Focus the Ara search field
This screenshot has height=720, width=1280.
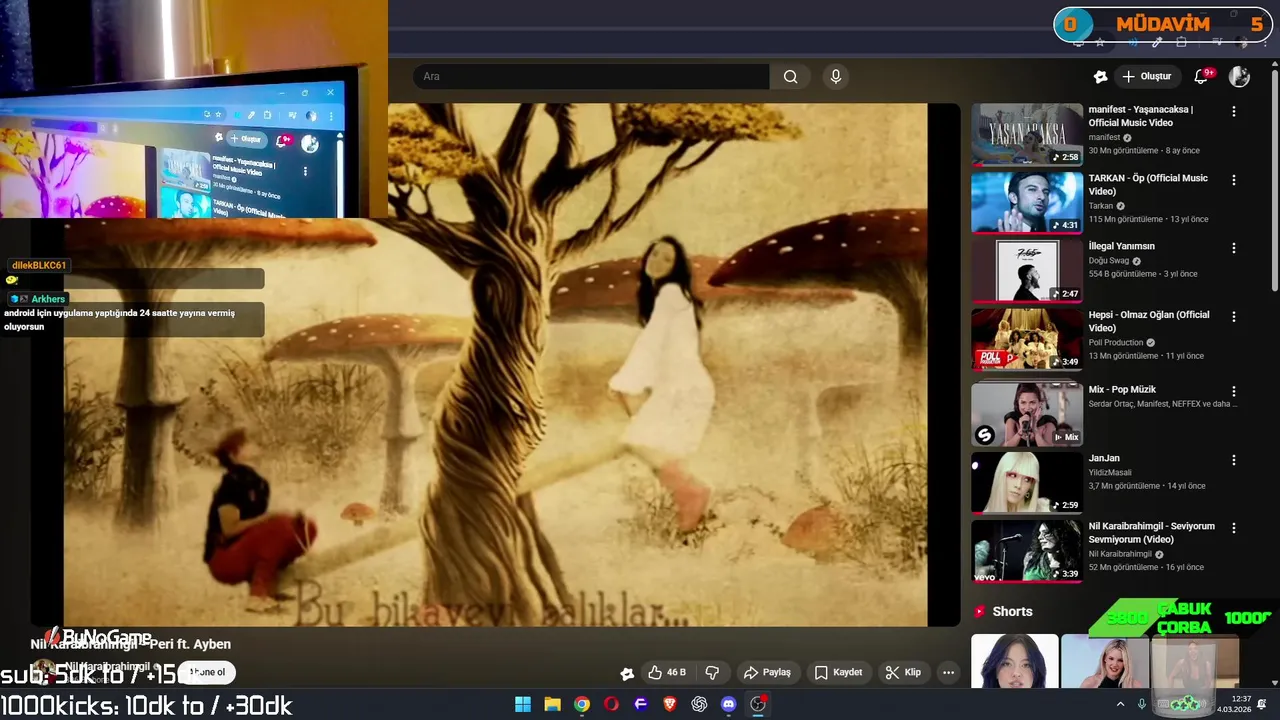(591, 77)
